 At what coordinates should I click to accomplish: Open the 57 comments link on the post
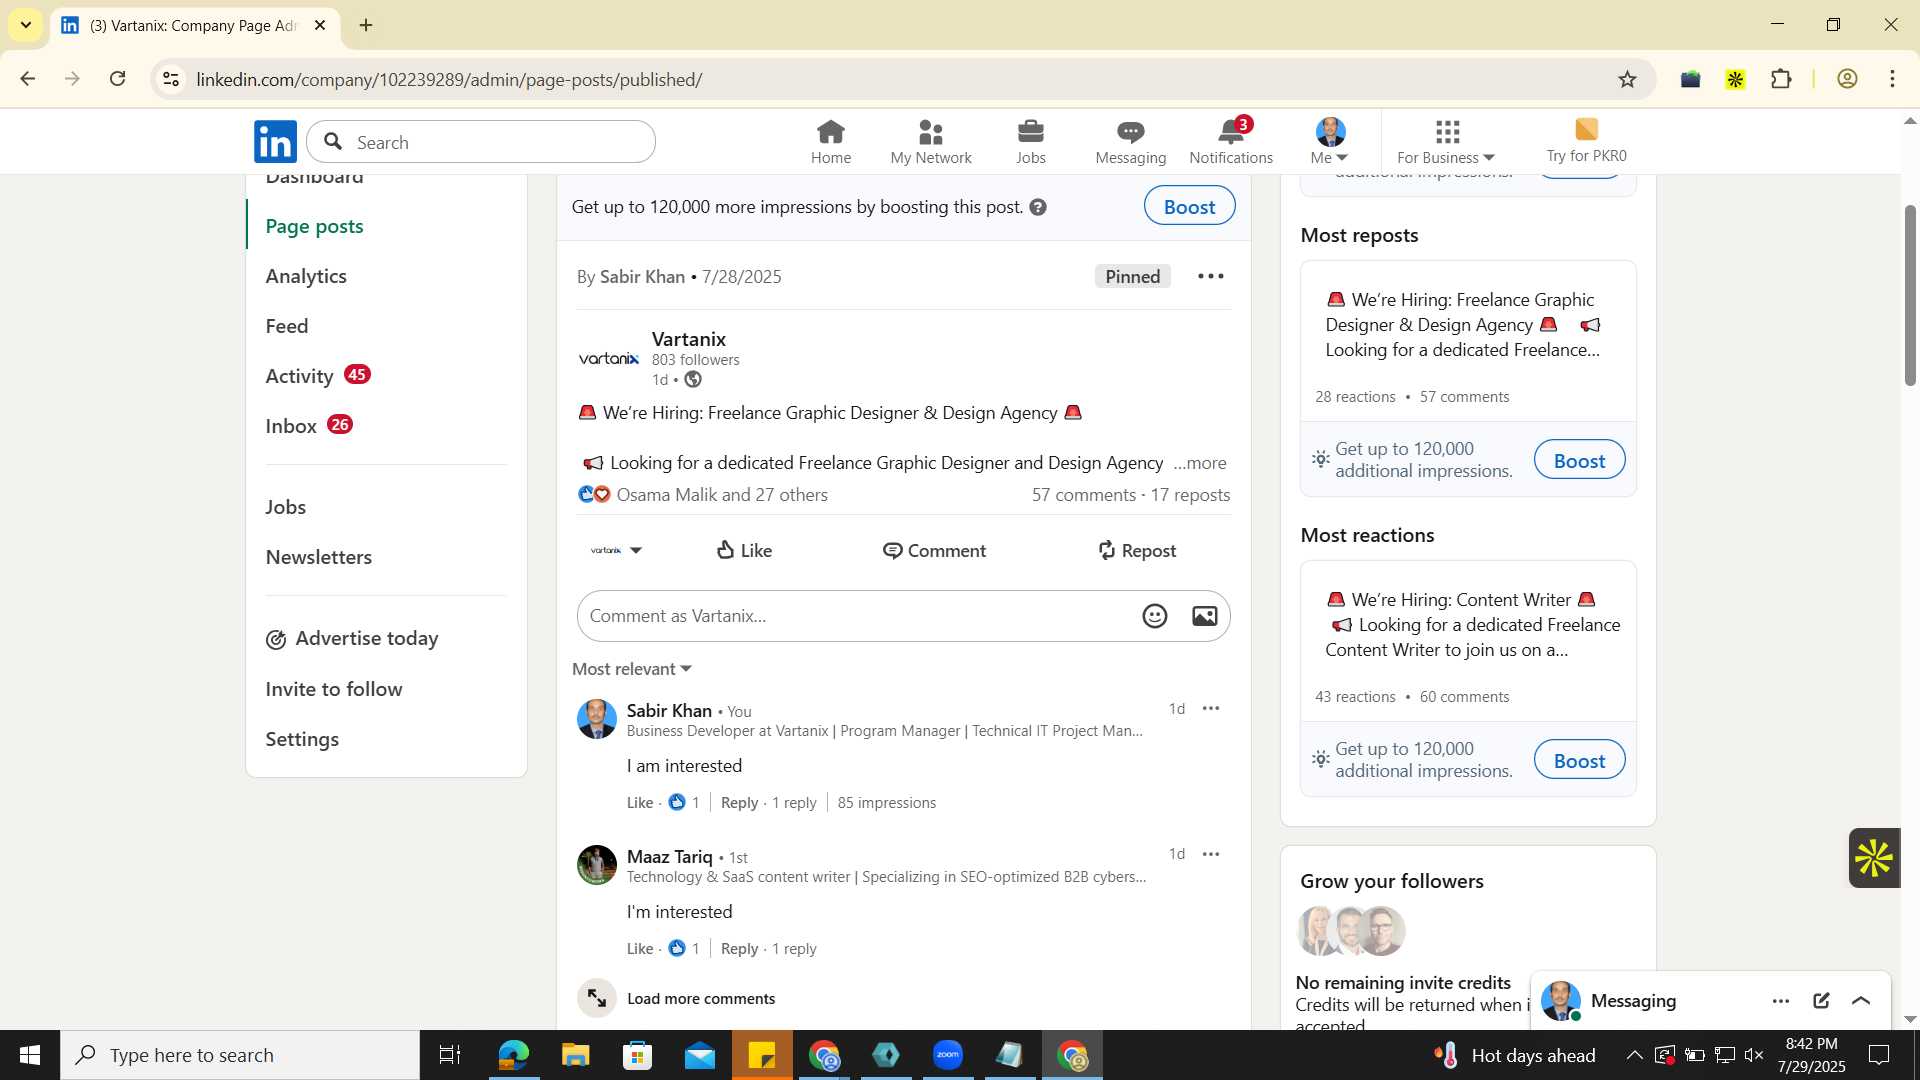pos(1084,495)
